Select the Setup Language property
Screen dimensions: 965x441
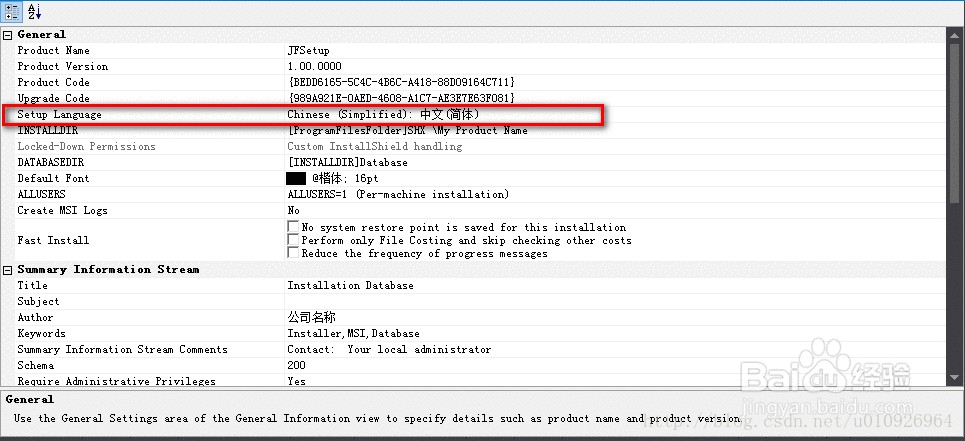pos(60,114)
